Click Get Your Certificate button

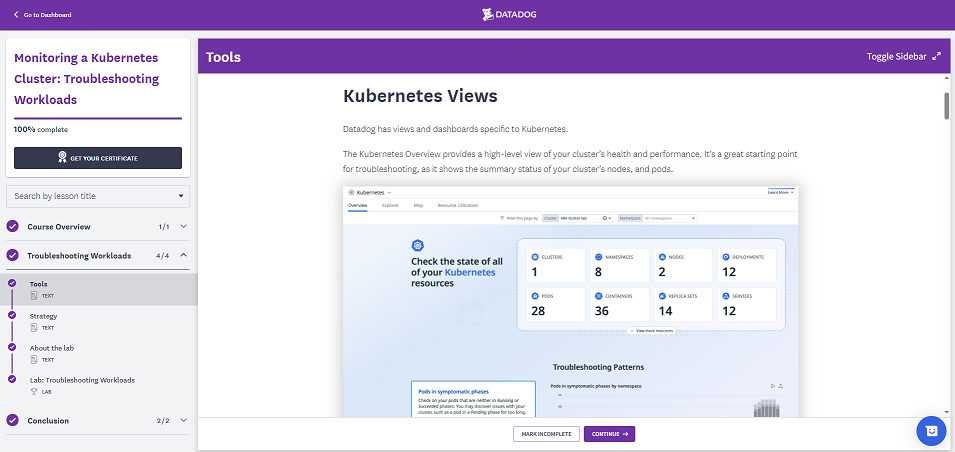click(97, 158)
